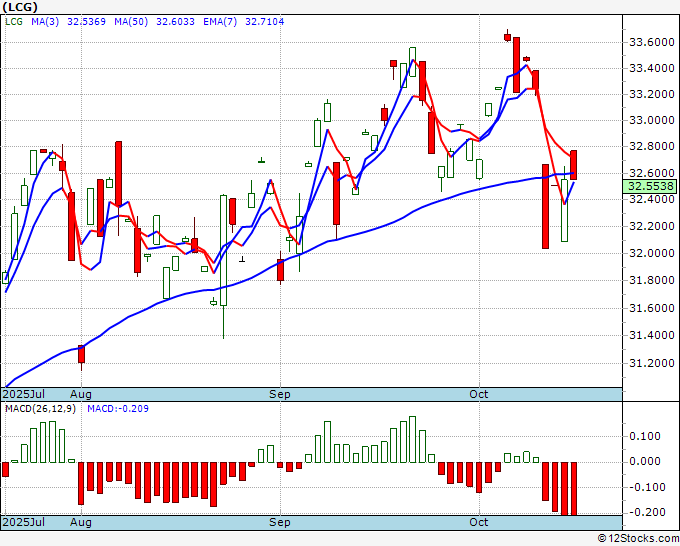
Task: Click the current price tag 32.5538
Action: (x=649, y=186)
